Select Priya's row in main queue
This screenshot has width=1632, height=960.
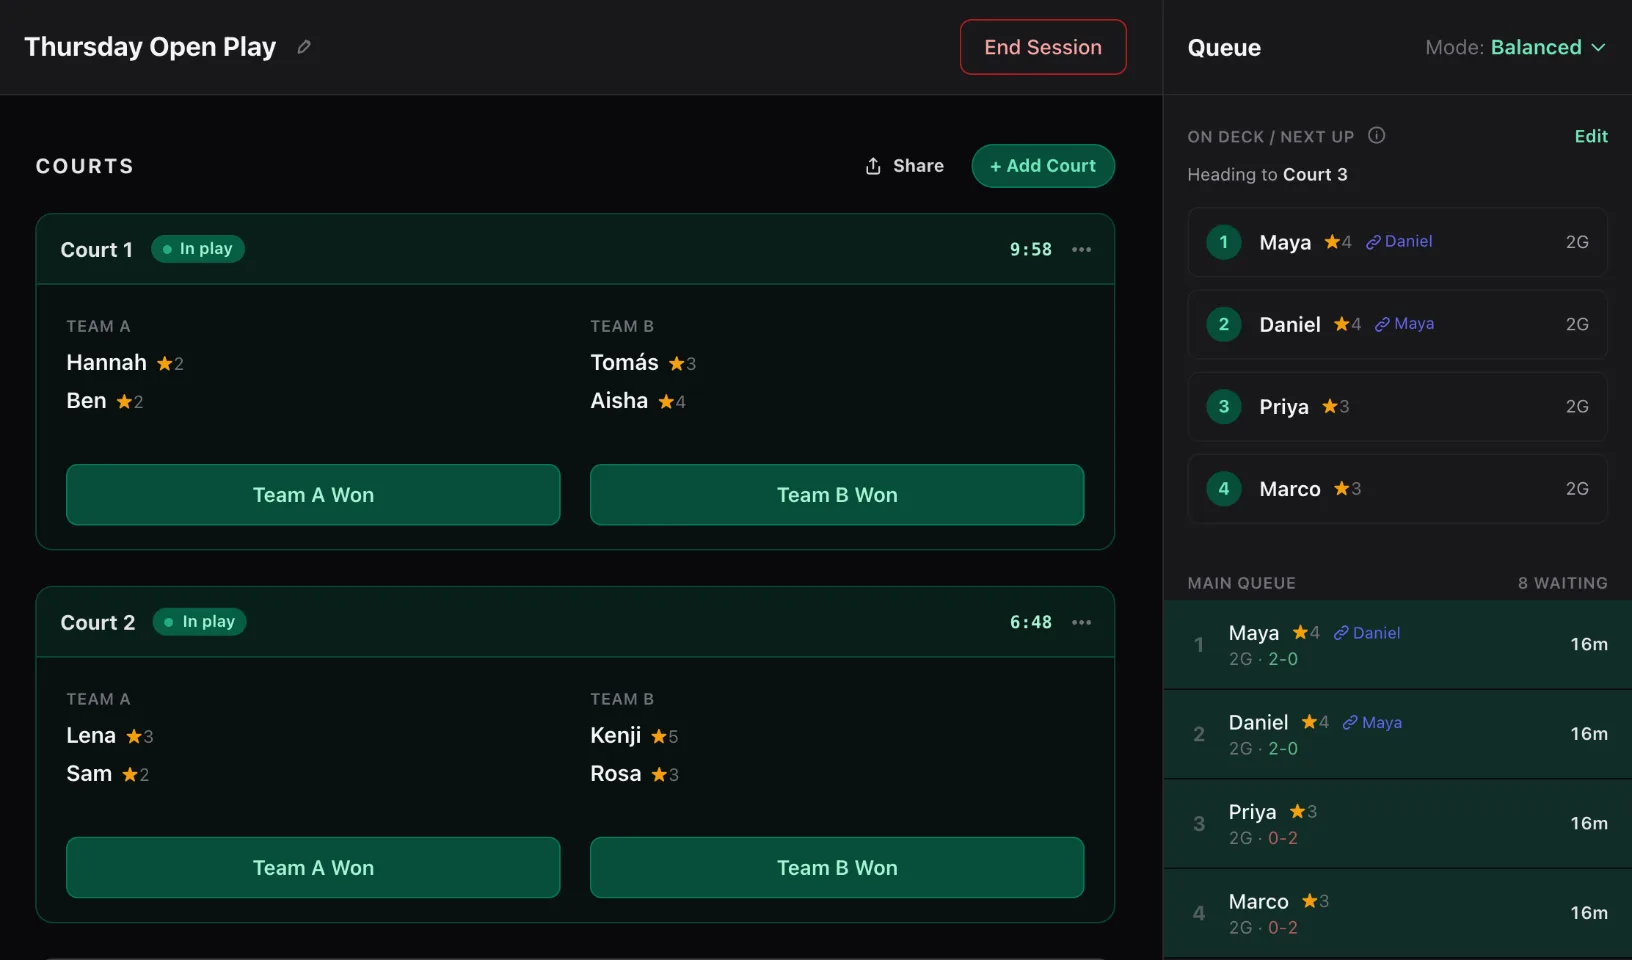tap(1397, 824)
